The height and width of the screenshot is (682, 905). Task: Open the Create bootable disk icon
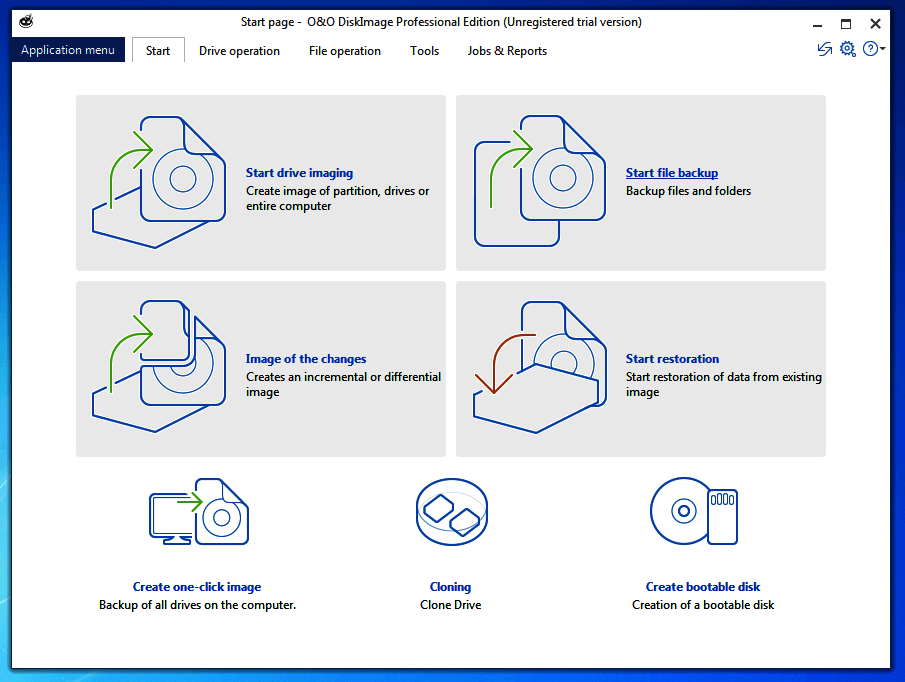[x=694, y=511]
